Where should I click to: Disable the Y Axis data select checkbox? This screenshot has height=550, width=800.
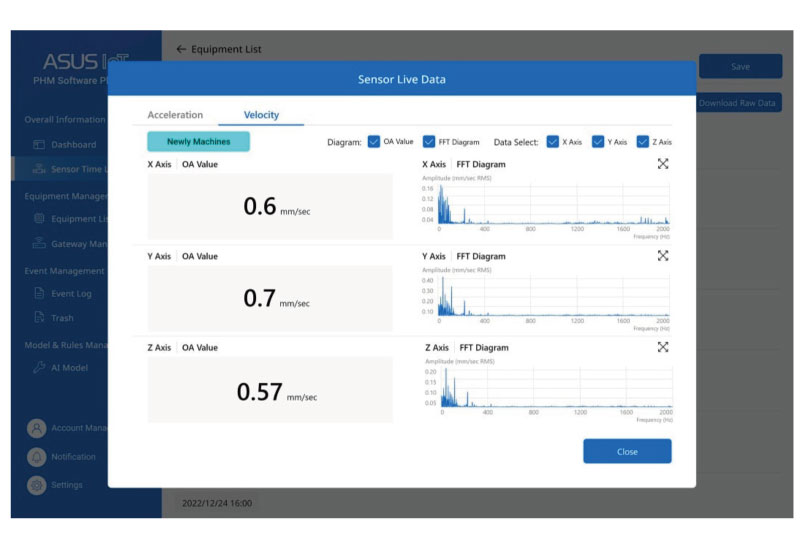598,142
